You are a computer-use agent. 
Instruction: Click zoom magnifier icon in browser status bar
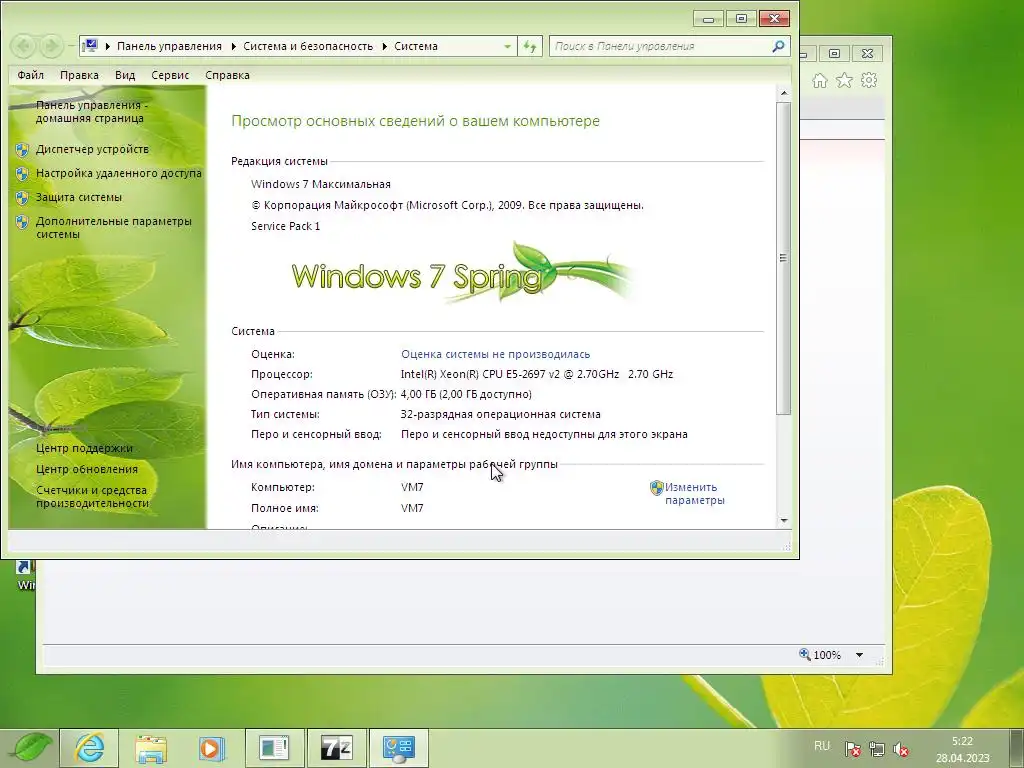tap(805, 654)
